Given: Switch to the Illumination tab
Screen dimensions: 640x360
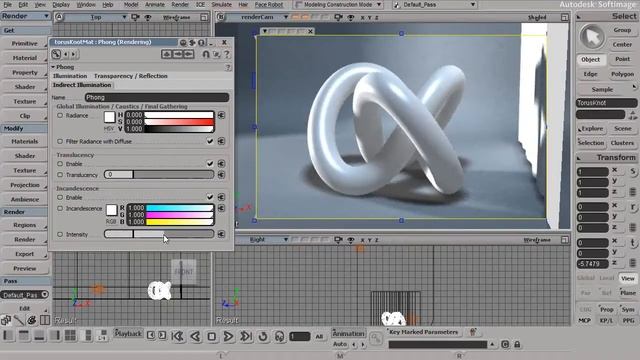Looking at the screenshot, I should (x=70, y=76).
